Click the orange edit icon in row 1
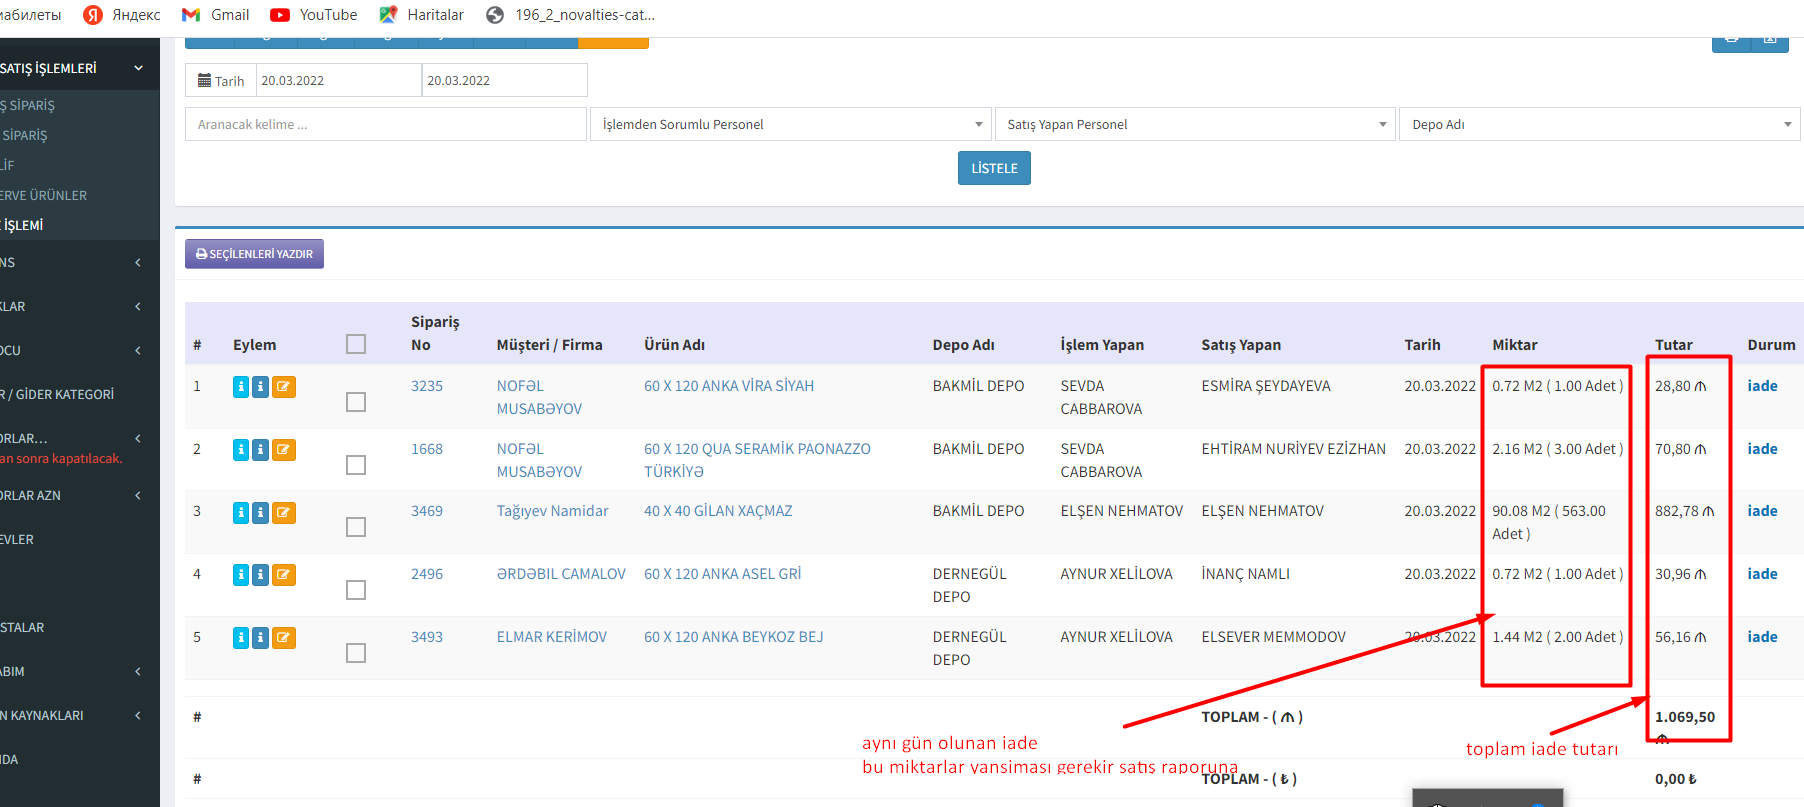The width and height of the screenshot is (1804, 807). tap(284, 387)
